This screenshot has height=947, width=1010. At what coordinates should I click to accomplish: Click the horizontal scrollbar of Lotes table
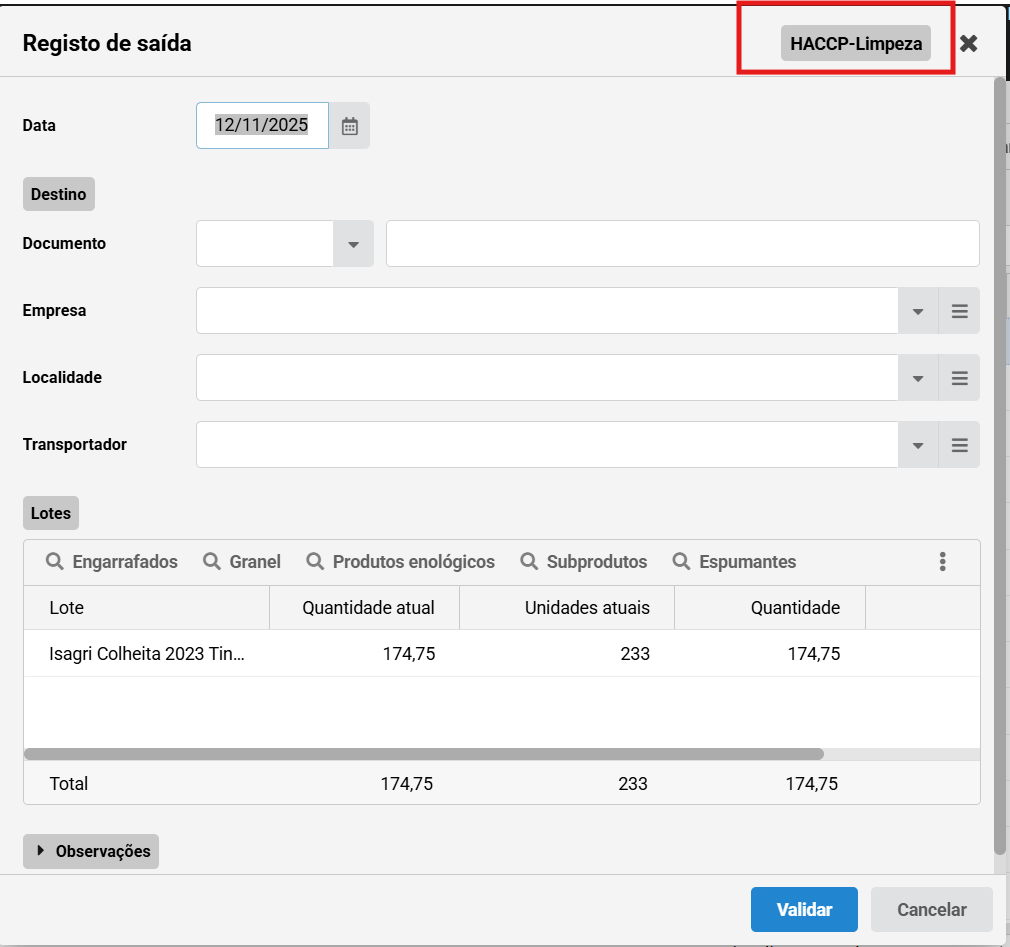pyautogui.click(x=424, y=754)
